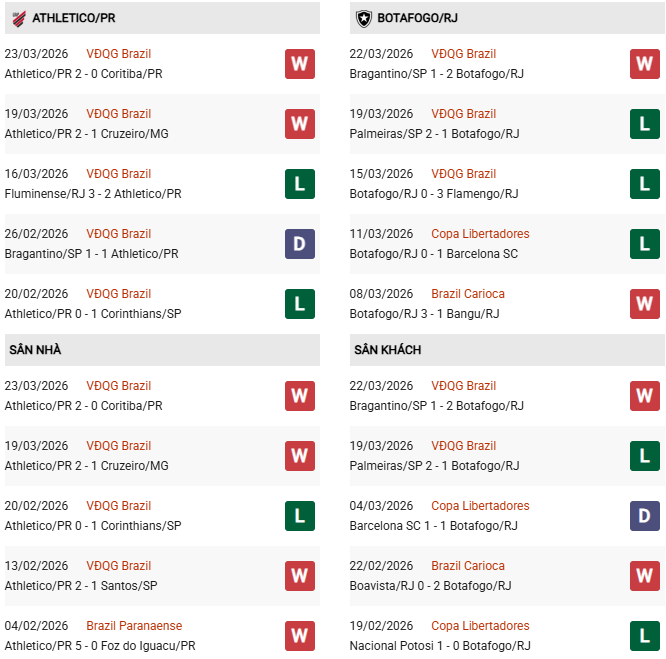Select the W badge for Athletico/PR 2-1 Santos/SP
This screenshot has height=659, width=666.
(299, 576)
